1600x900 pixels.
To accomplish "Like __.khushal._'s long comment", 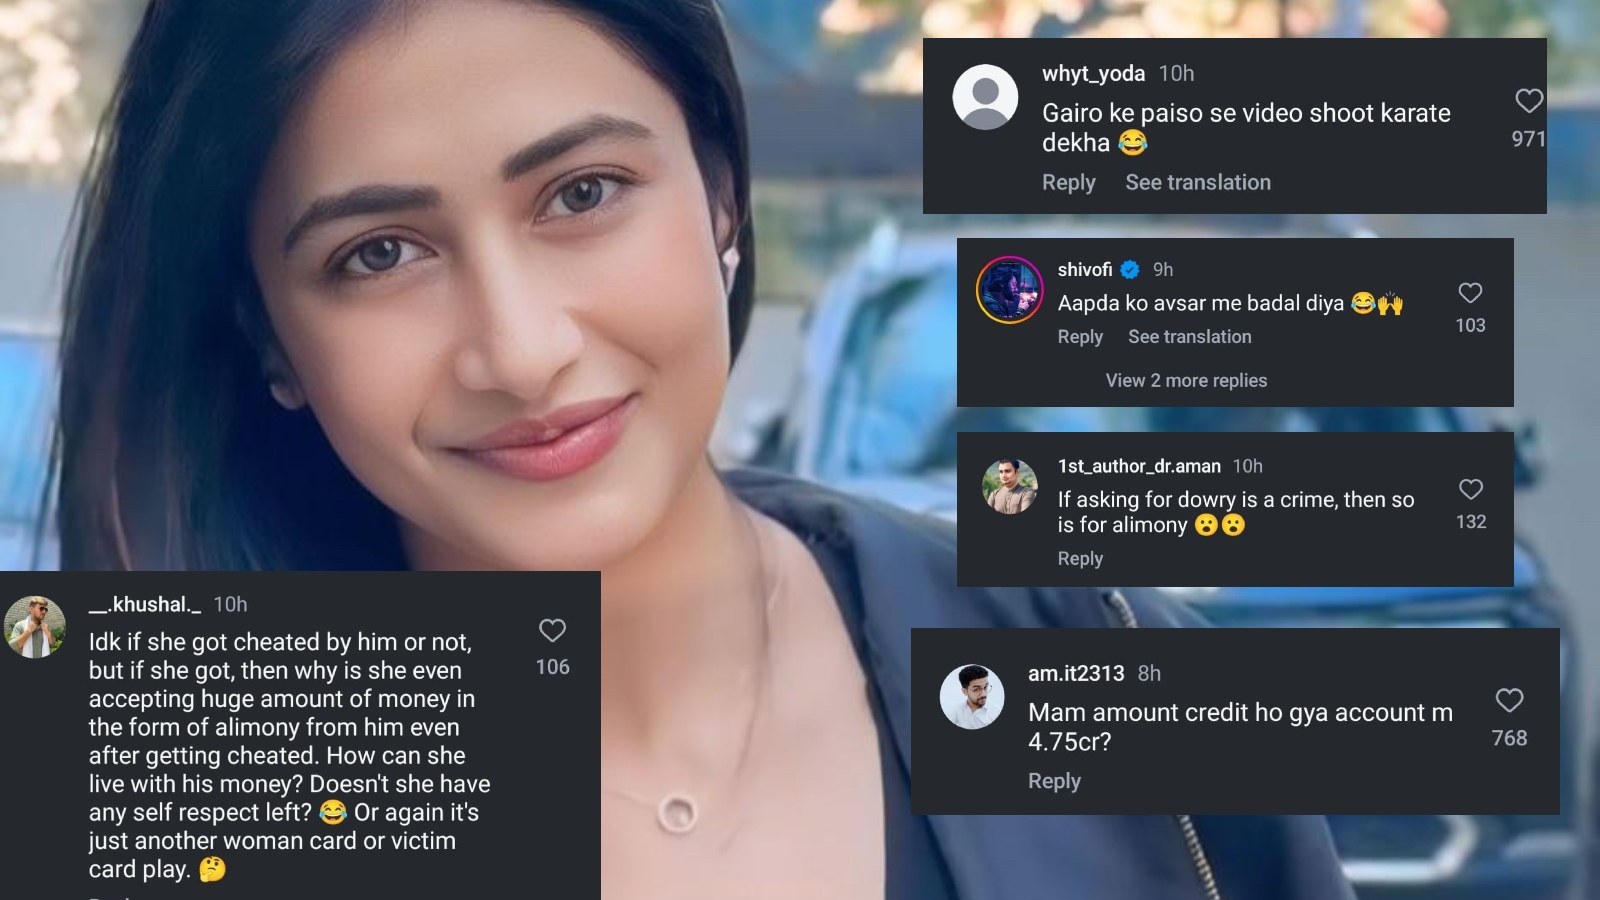I will [552, 630].
